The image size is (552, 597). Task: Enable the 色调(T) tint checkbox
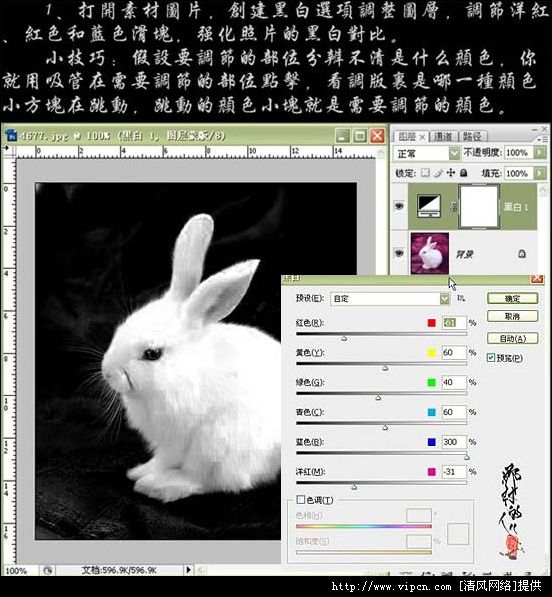[301, 499]
